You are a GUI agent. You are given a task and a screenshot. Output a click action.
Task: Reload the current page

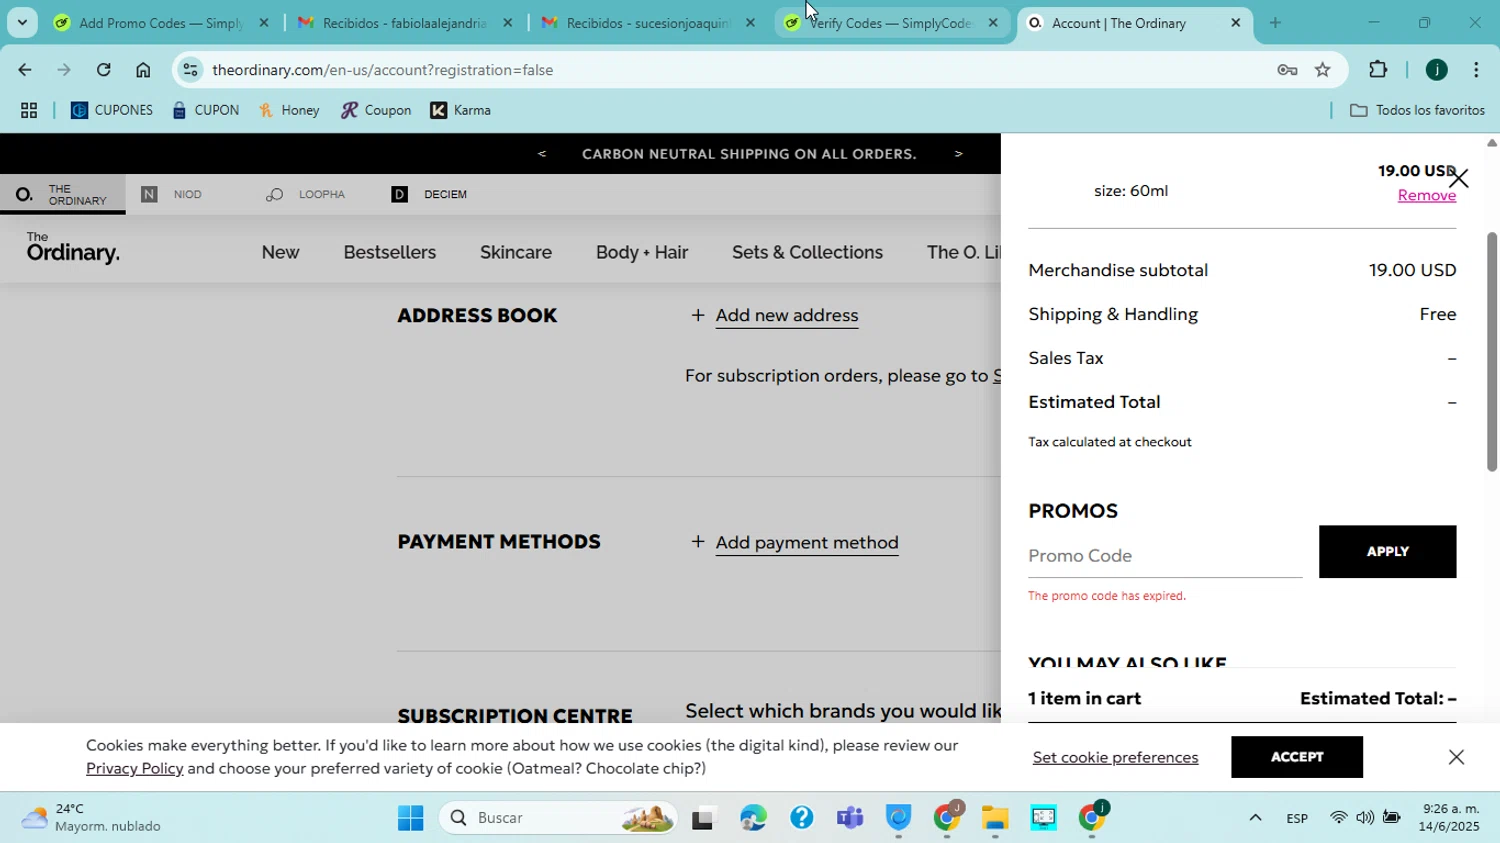pos(103,70)
